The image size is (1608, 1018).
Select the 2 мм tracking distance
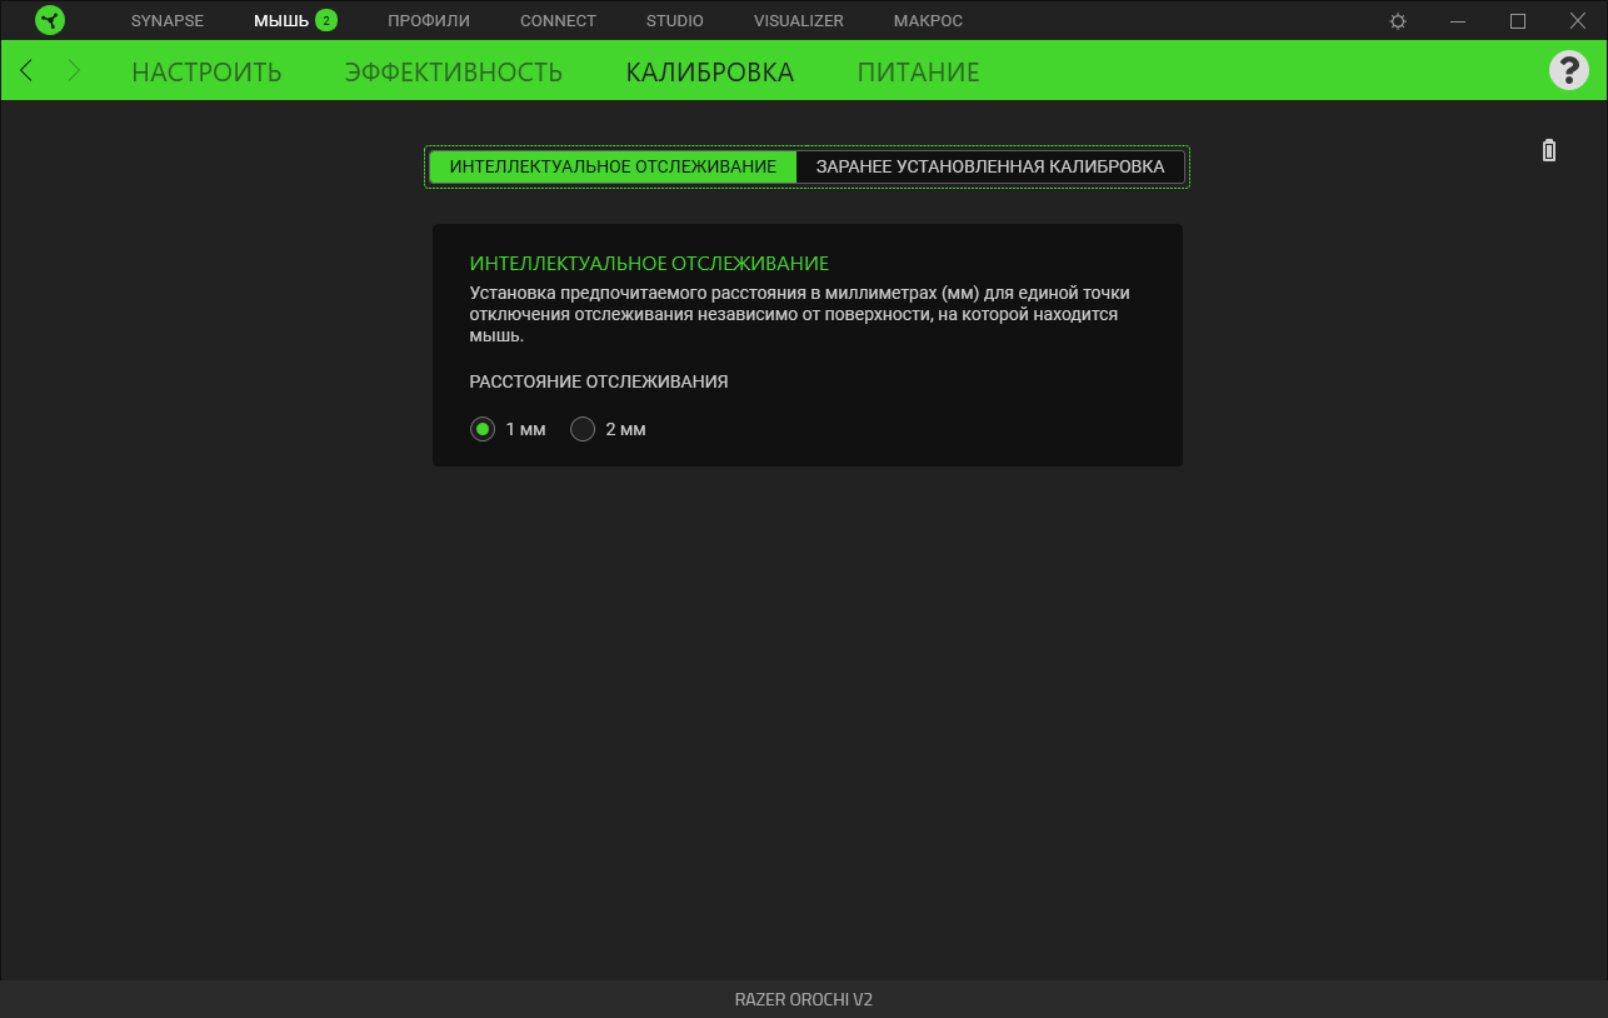coord(583,429)
